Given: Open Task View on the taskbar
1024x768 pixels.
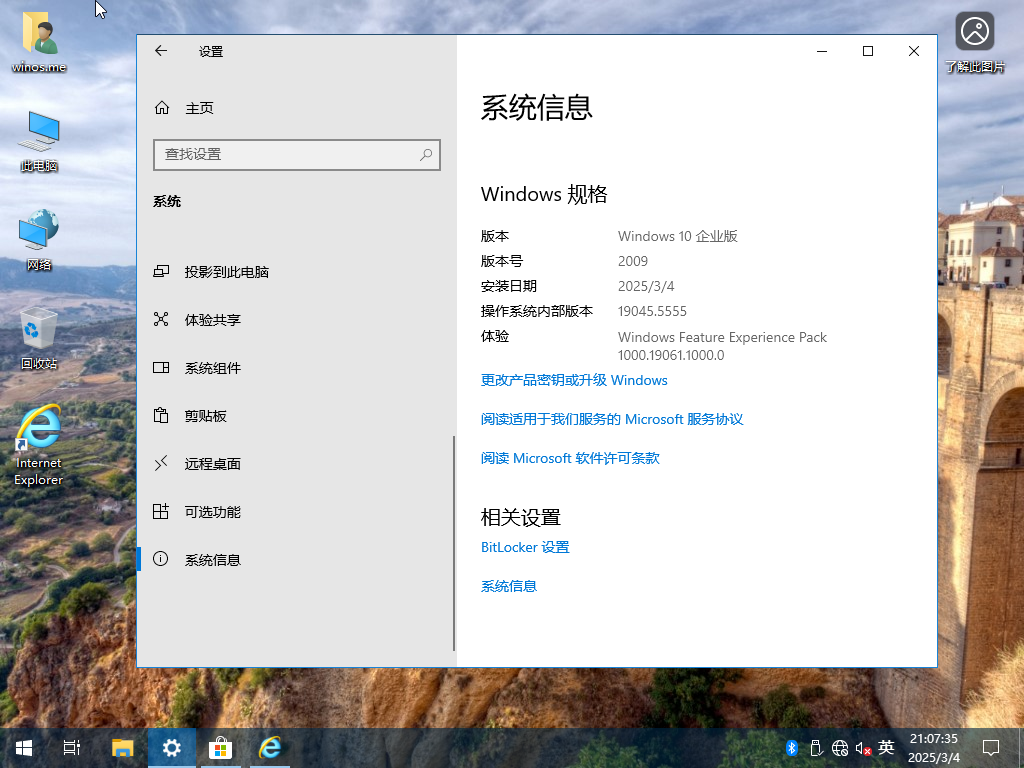Looking at the screenshot, I should click(72, 748).
